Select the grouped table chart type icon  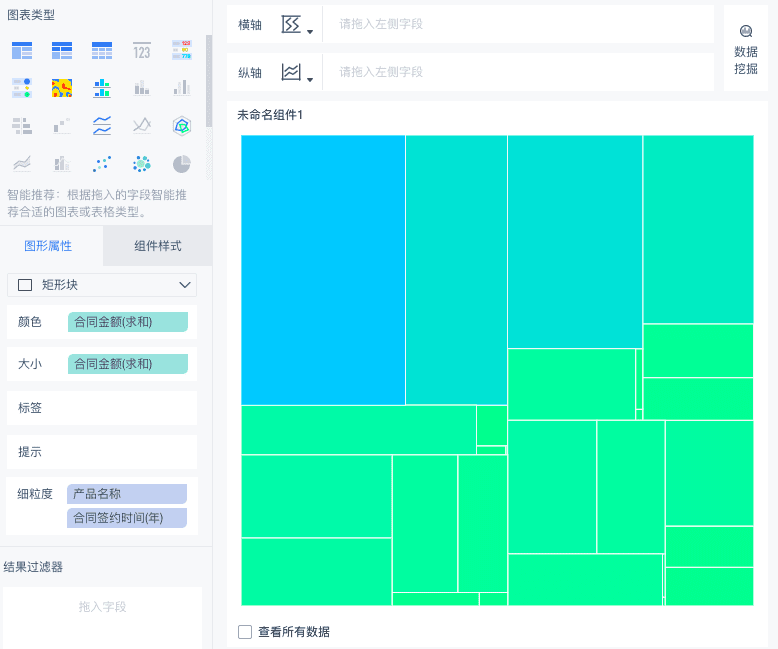[22, 51]
